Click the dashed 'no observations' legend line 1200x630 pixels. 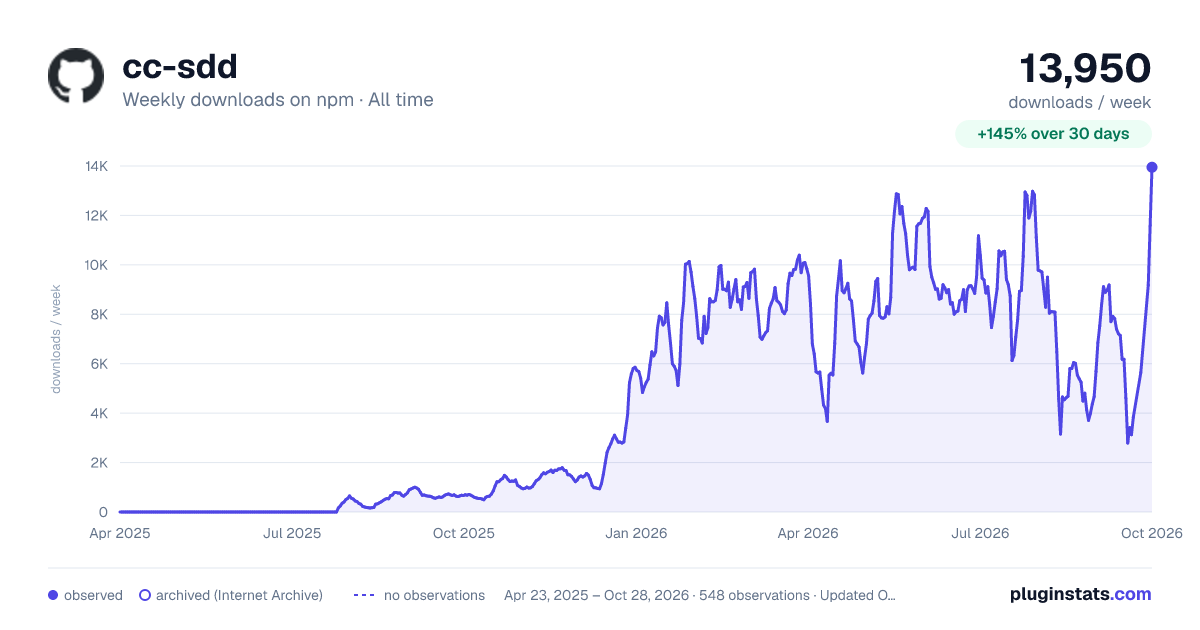coord(364,595)
